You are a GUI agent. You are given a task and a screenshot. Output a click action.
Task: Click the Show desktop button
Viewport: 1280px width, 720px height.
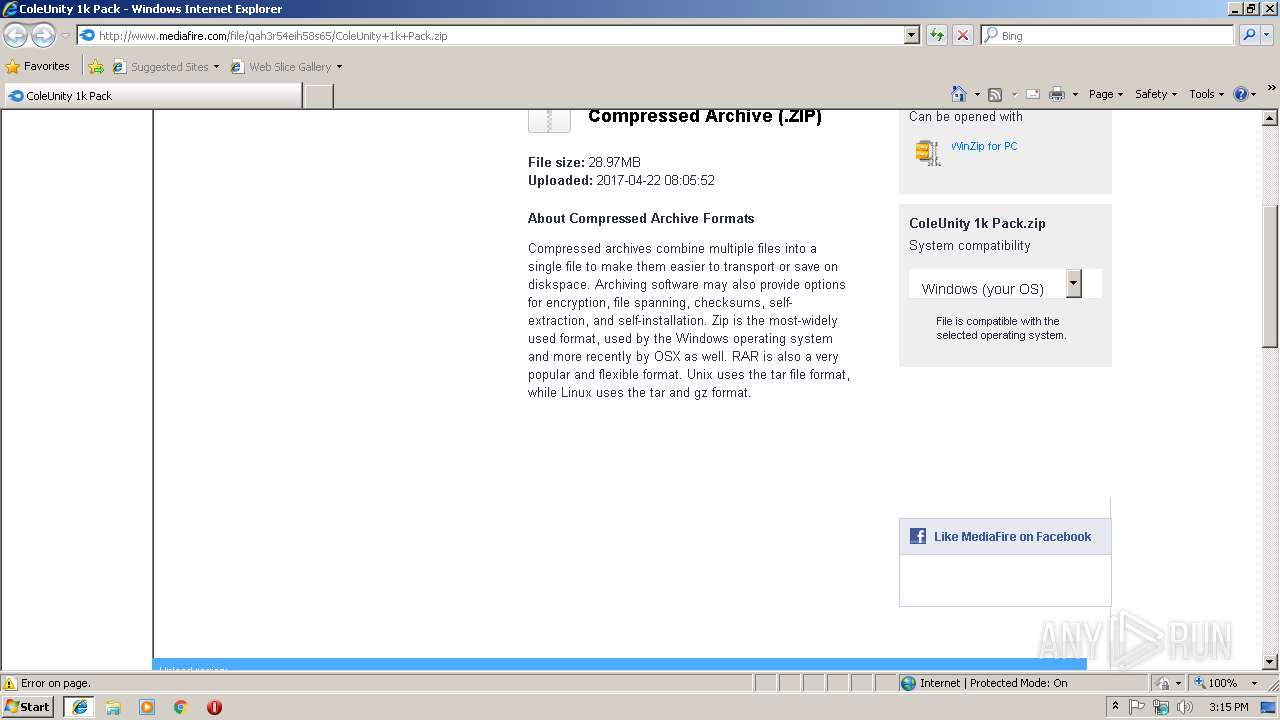[x=1268, y=707]
